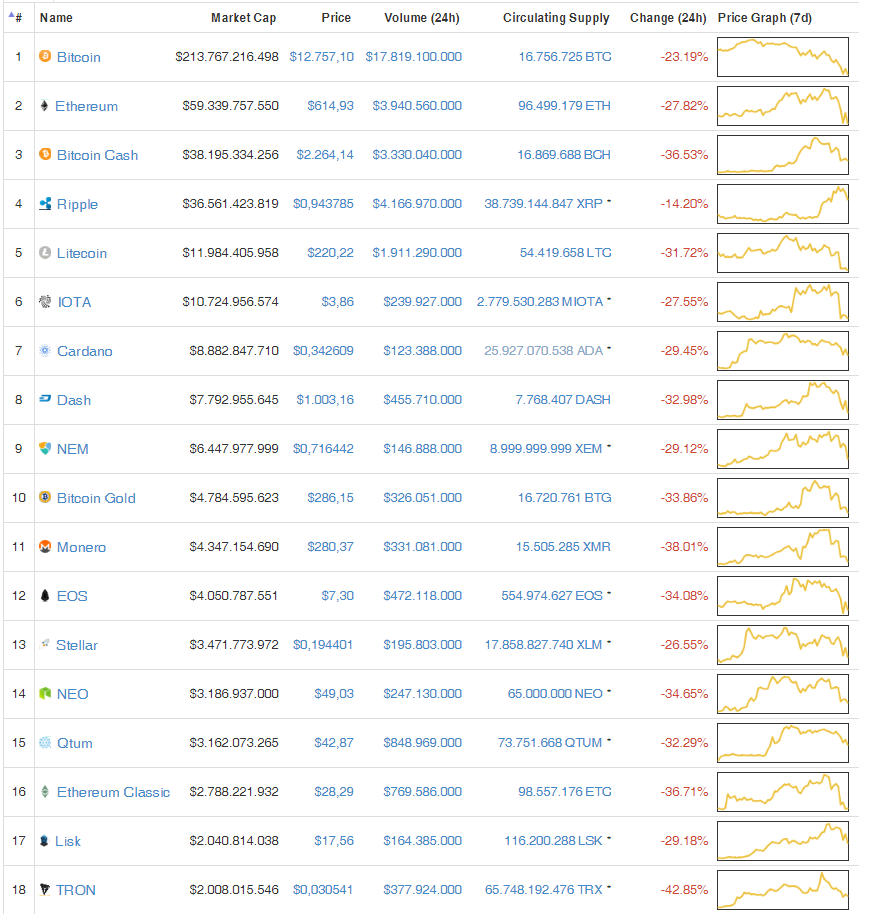Open the Ethereum Classic name link
Viewport: 870px width, 914px height.
(113, 792)
